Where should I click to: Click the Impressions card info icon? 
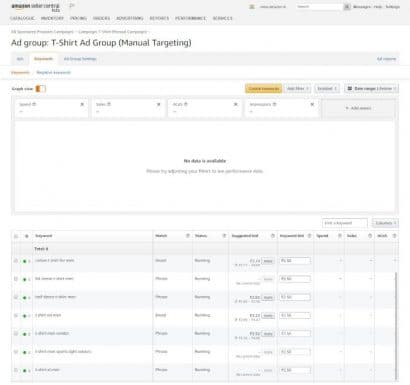tap(275, 104)
